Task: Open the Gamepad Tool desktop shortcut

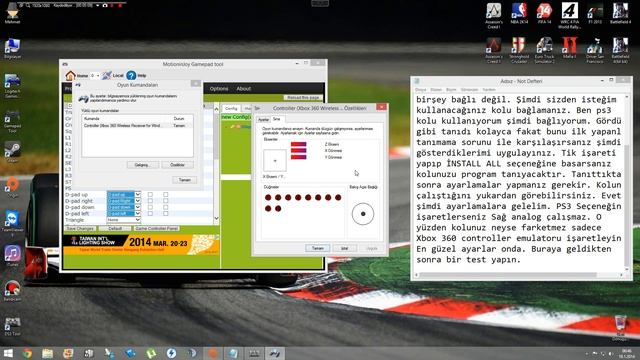Action: tap(12, 121)
